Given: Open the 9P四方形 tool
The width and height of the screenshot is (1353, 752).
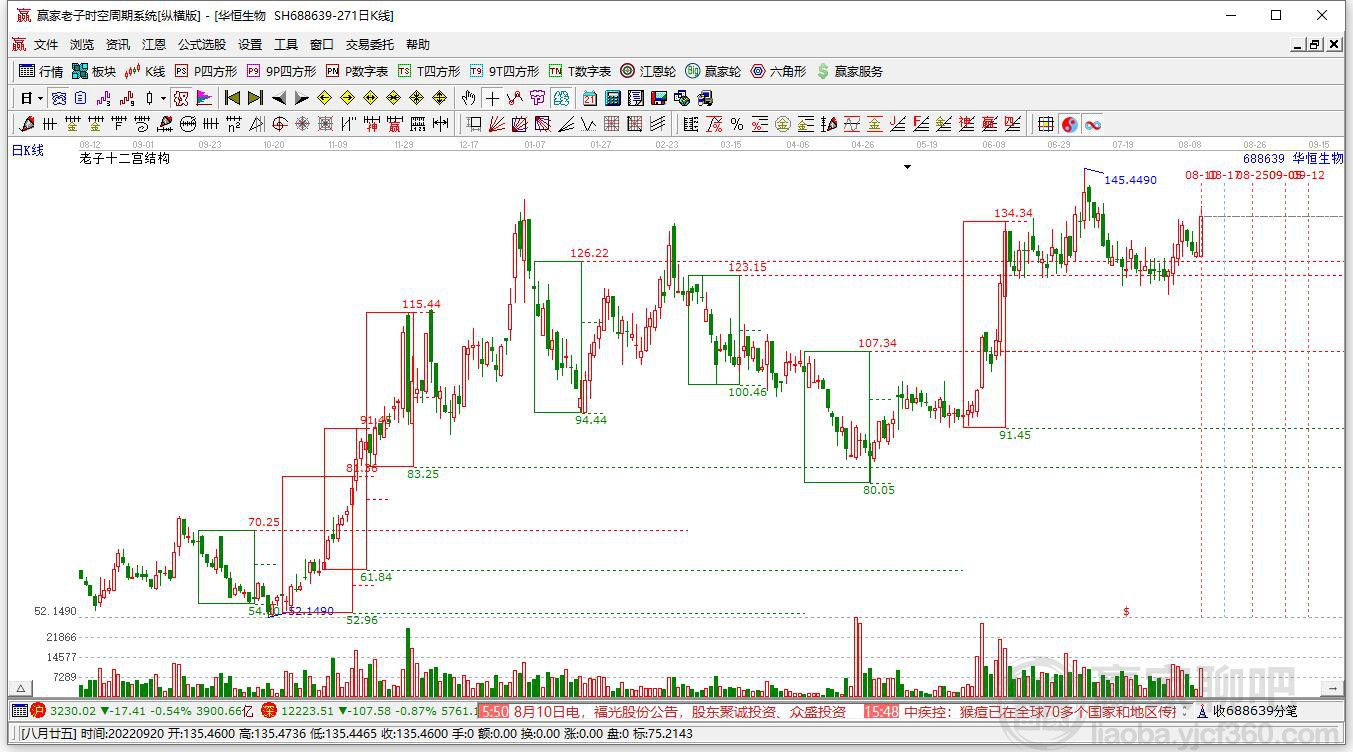Looking at the screenshot, I should click(x=281, y=71).
